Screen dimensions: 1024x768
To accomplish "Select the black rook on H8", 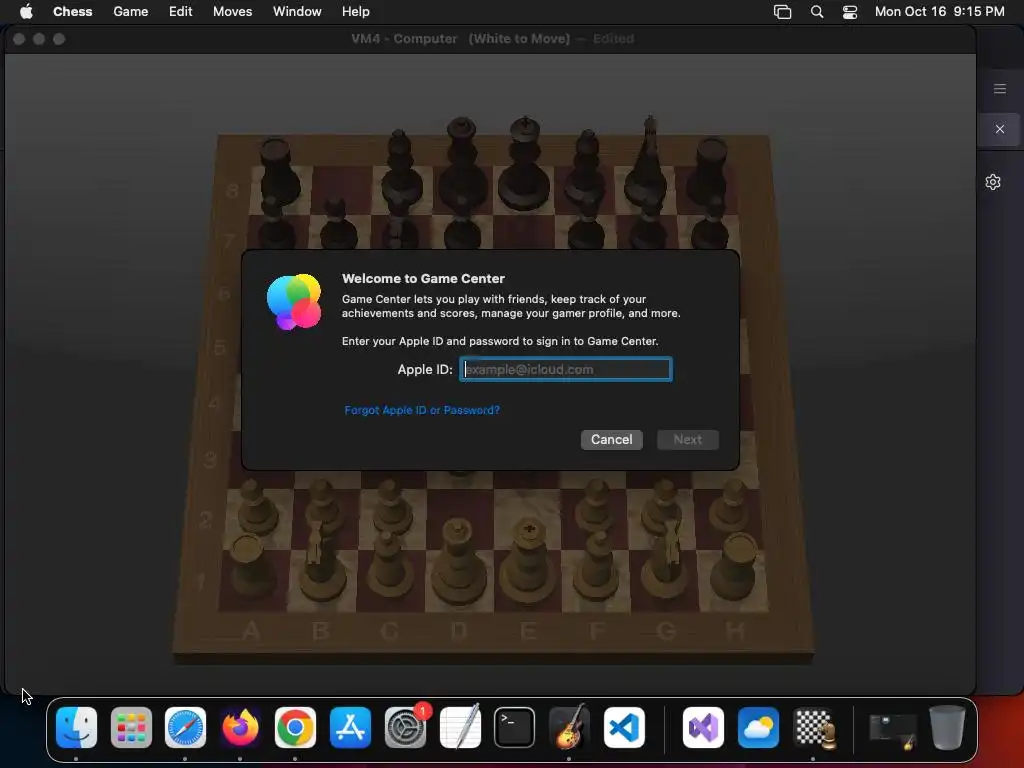I will click(711, 170).
